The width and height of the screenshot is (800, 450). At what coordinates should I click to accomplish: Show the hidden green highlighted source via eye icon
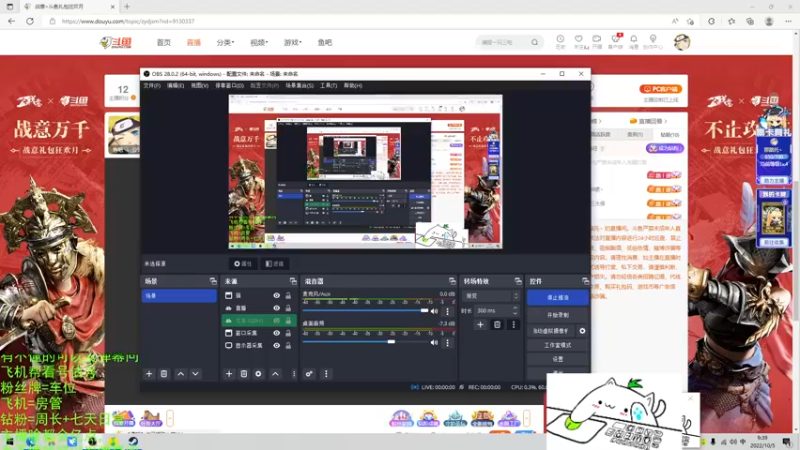277,320
